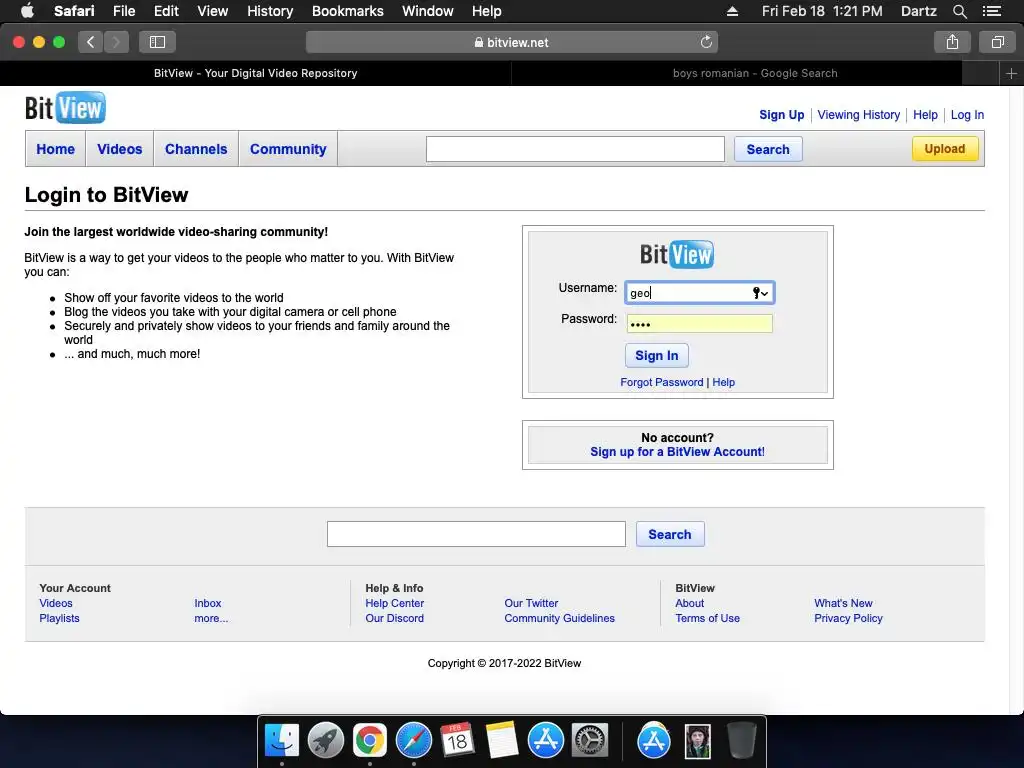Image resolution: width=1024 pixels, height=768 pixels.
Task: Reload the page with the refresh icon
Action: coord(706,42)
